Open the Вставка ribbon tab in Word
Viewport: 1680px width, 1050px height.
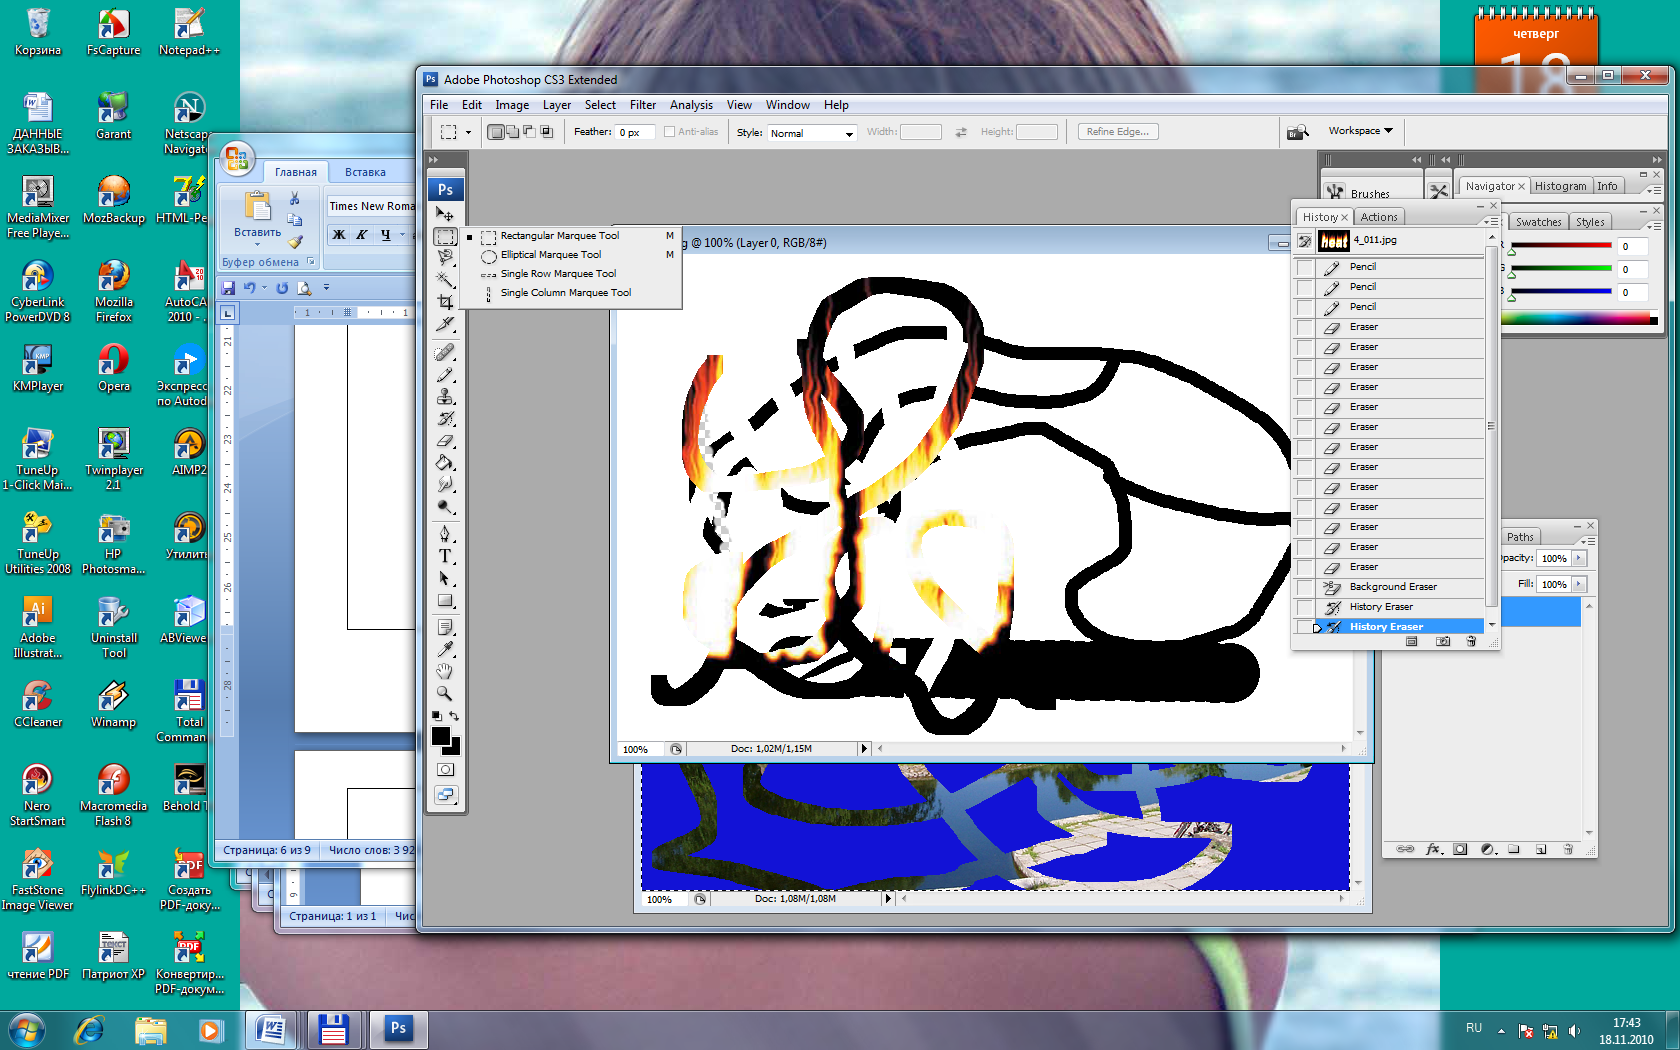pos(365,172)
